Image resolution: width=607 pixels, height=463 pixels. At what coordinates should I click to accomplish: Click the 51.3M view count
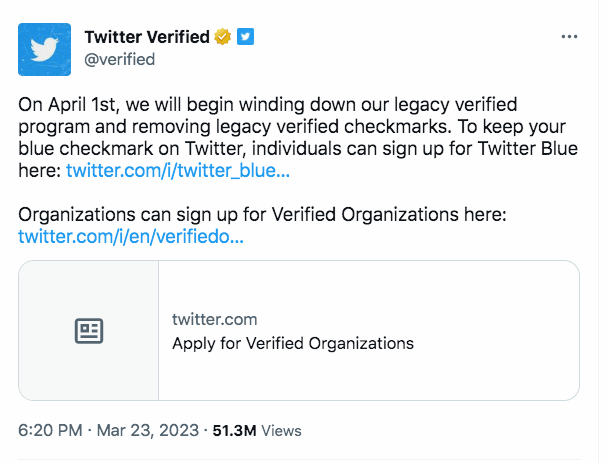pyautogui.click(x=234, y=430)
